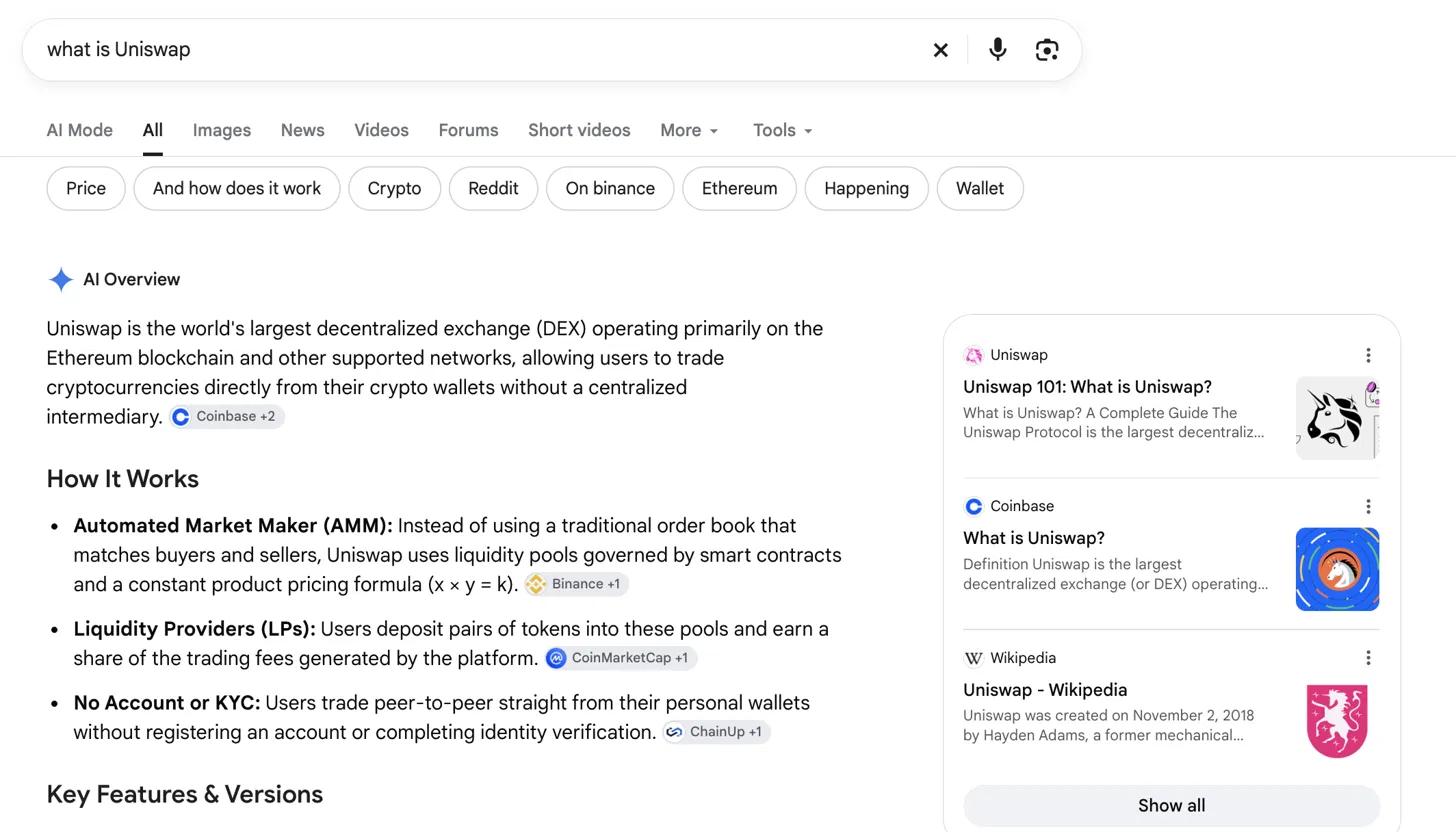Open the Binance +1 citation chip
Screen dimensions: 1456x832
(576, 584)
